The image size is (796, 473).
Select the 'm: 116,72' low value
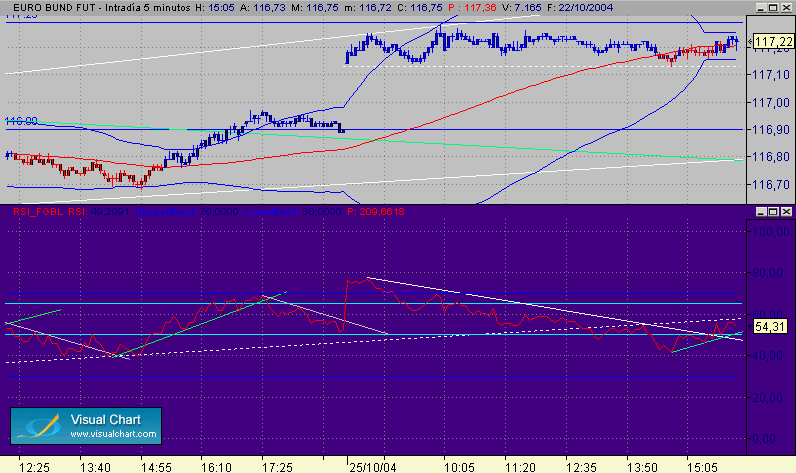point(368,8)
